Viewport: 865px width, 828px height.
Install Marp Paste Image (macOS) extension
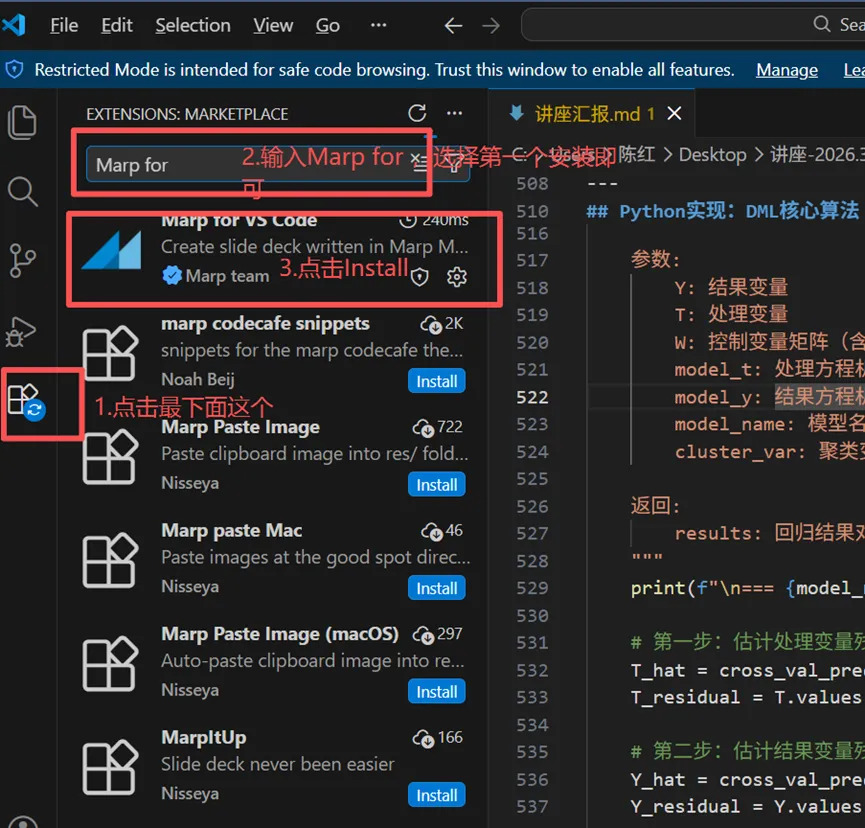[x=436, y=692]
